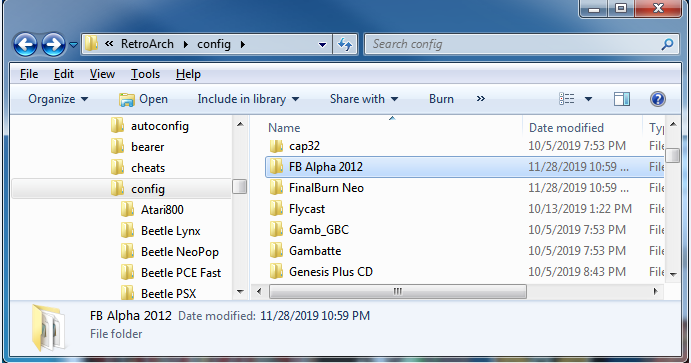691x363 pixels.
Task: Click navigation pane scroll down arrow
Action: click(x=240, y=292)
